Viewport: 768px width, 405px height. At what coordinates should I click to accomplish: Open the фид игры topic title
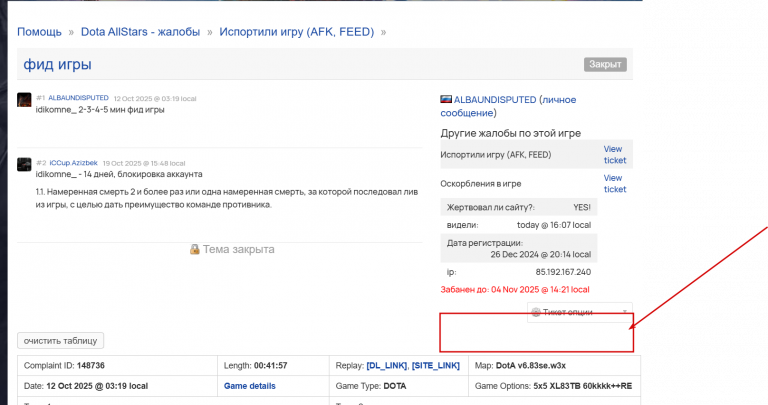click(57, 65)
